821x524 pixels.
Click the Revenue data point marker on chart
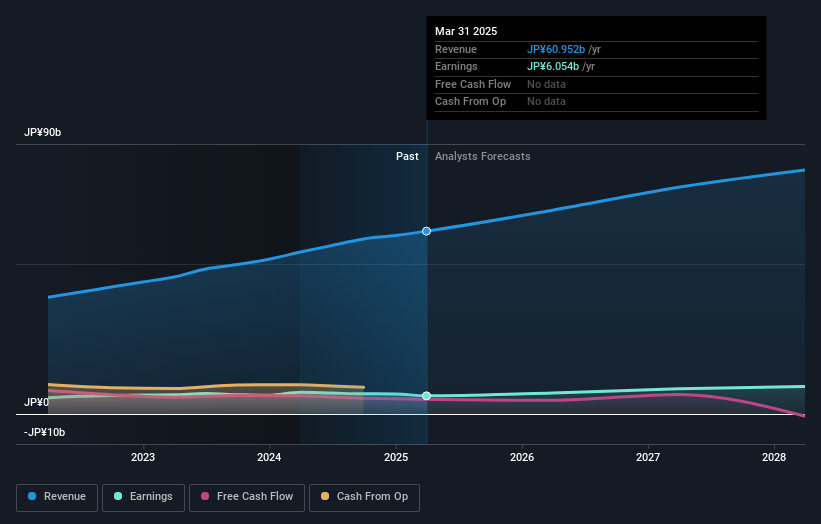(427, 231)
